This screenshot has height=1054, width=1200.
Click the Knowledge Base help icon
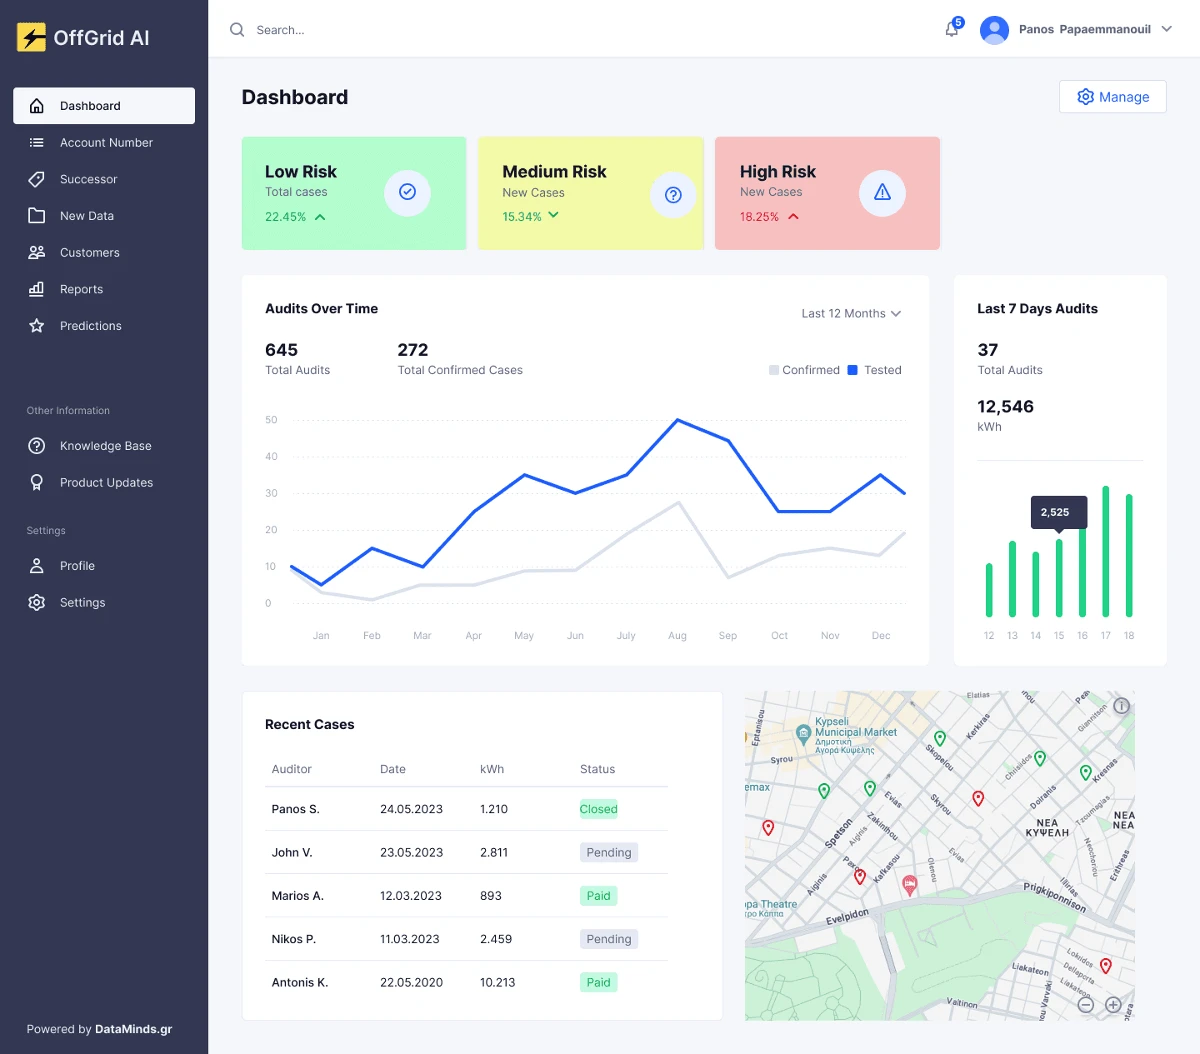(x=37, y=446)
